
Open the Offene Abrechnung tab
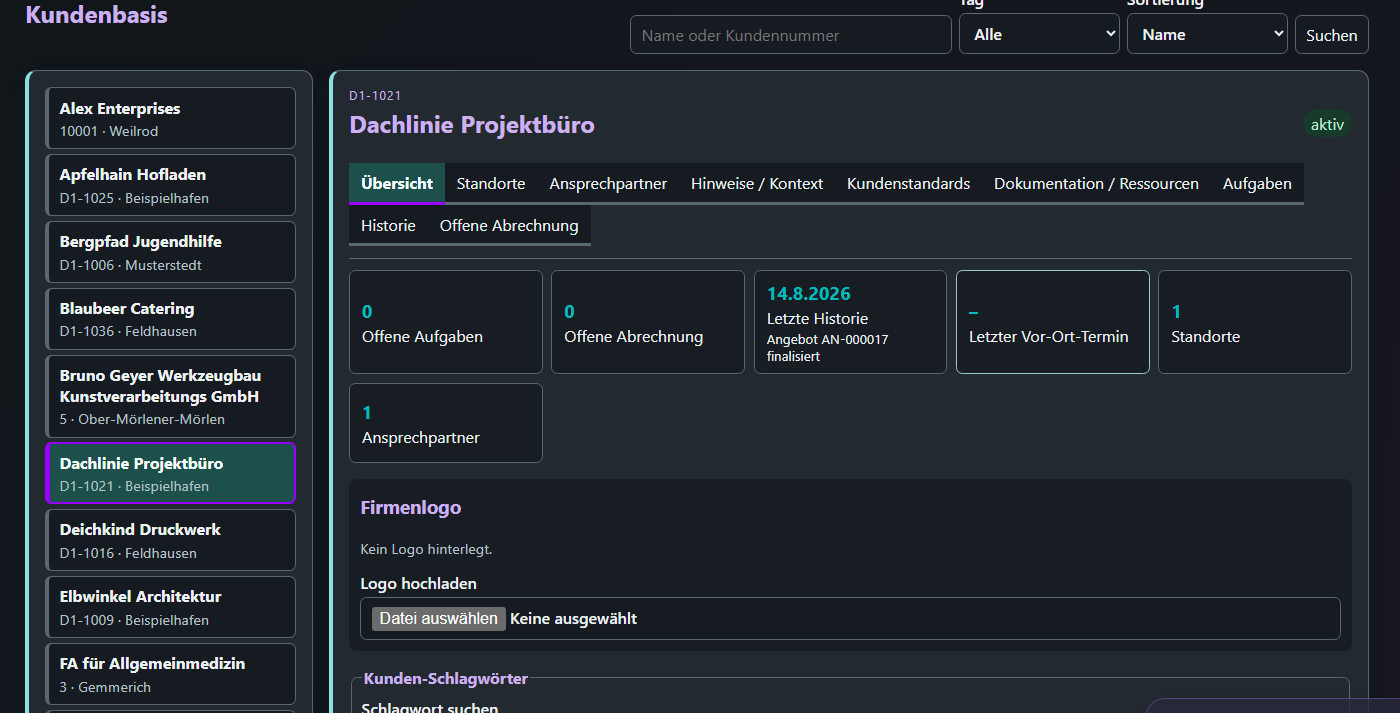[509, 226]
